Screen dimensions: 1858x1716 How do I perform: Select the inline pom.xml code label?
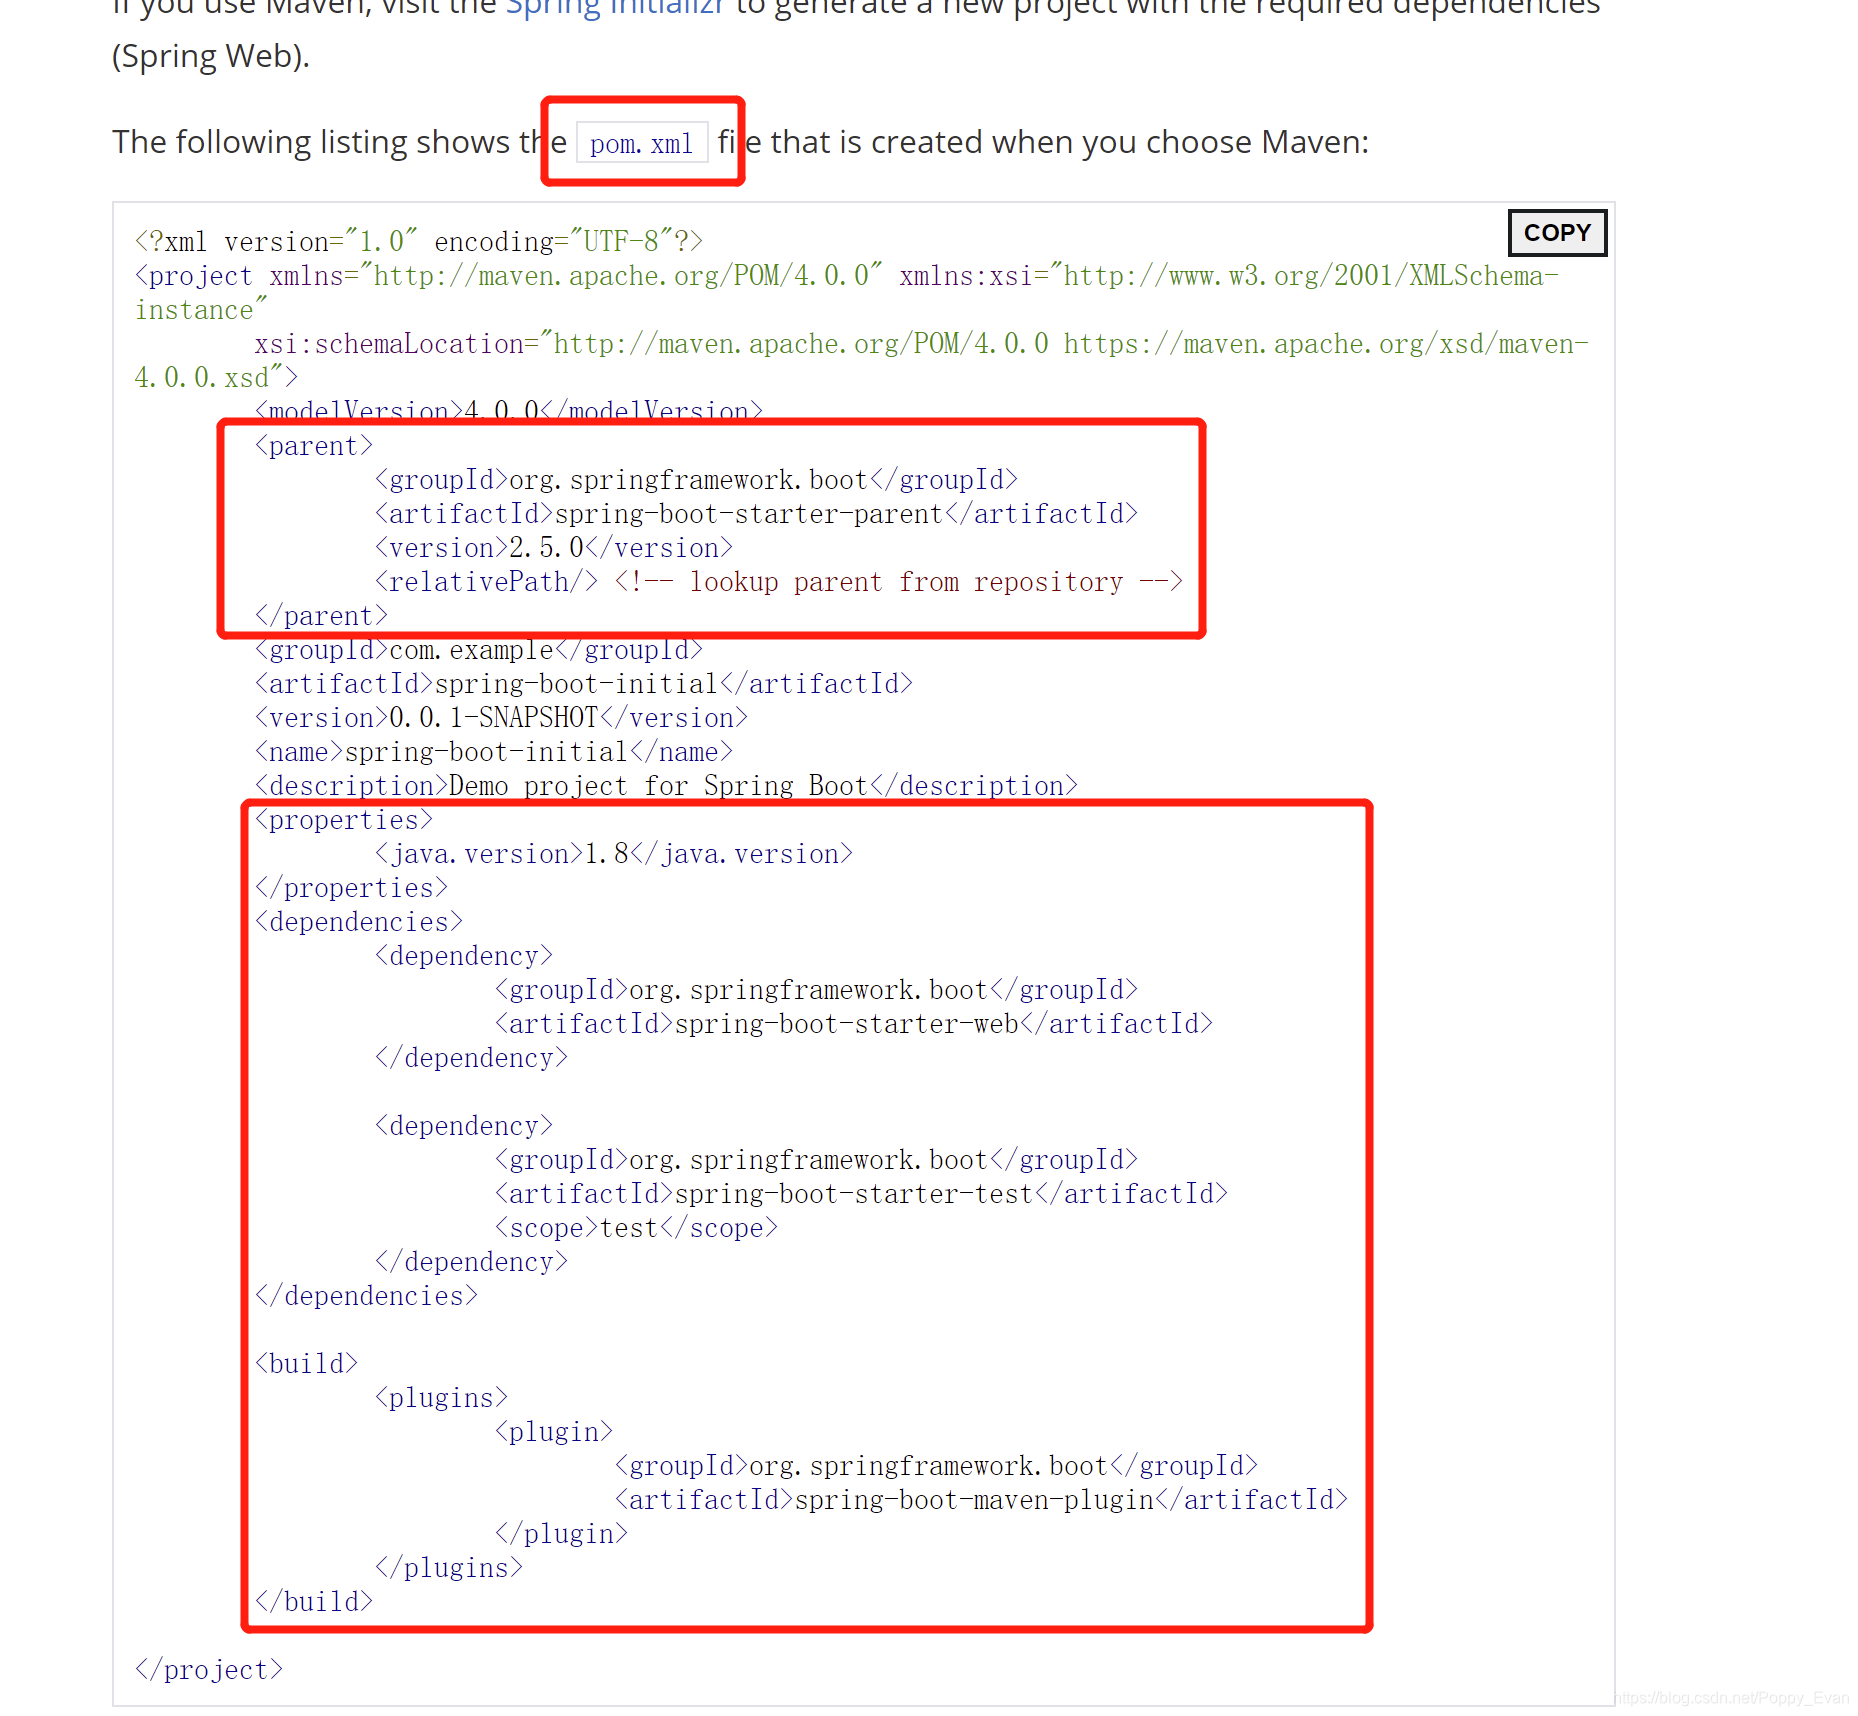click(x=641, y=143)
